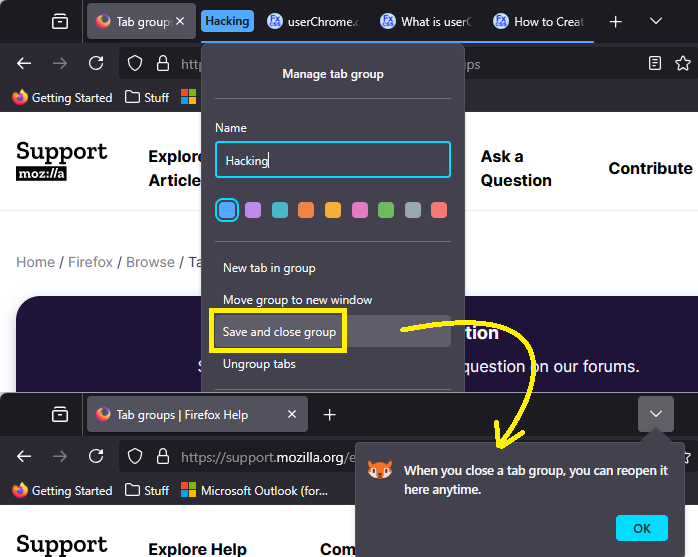Click Mozilla Support logo in bottom window

pyautogui.click(x=61, y=545)
